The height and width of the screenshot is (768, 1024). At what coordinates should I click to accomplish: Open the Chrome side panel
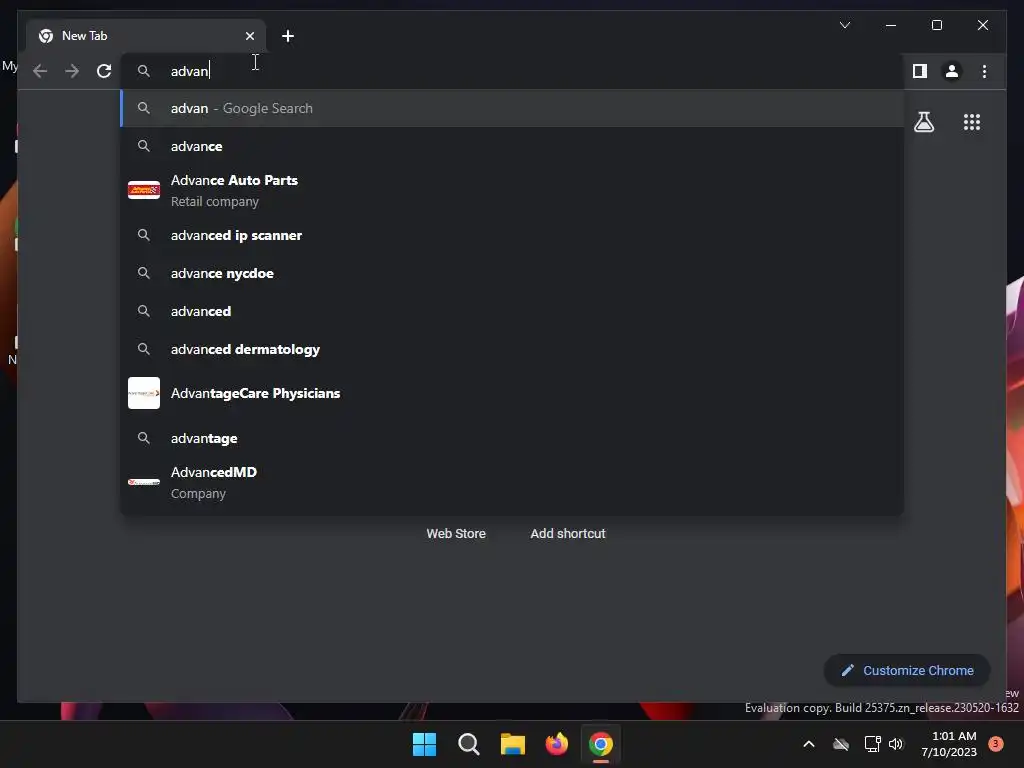coord(920,71)
